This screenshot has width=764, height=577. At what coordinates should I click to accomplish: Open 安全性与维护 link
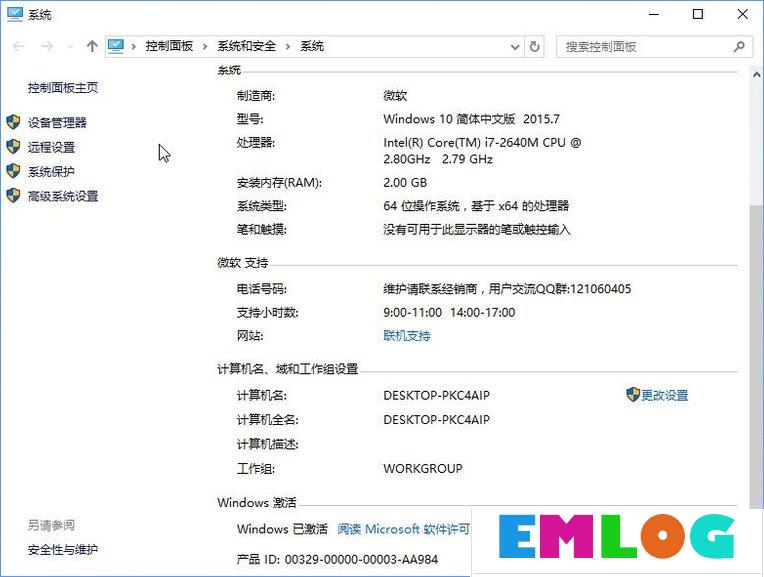click(x=63, y=550)
